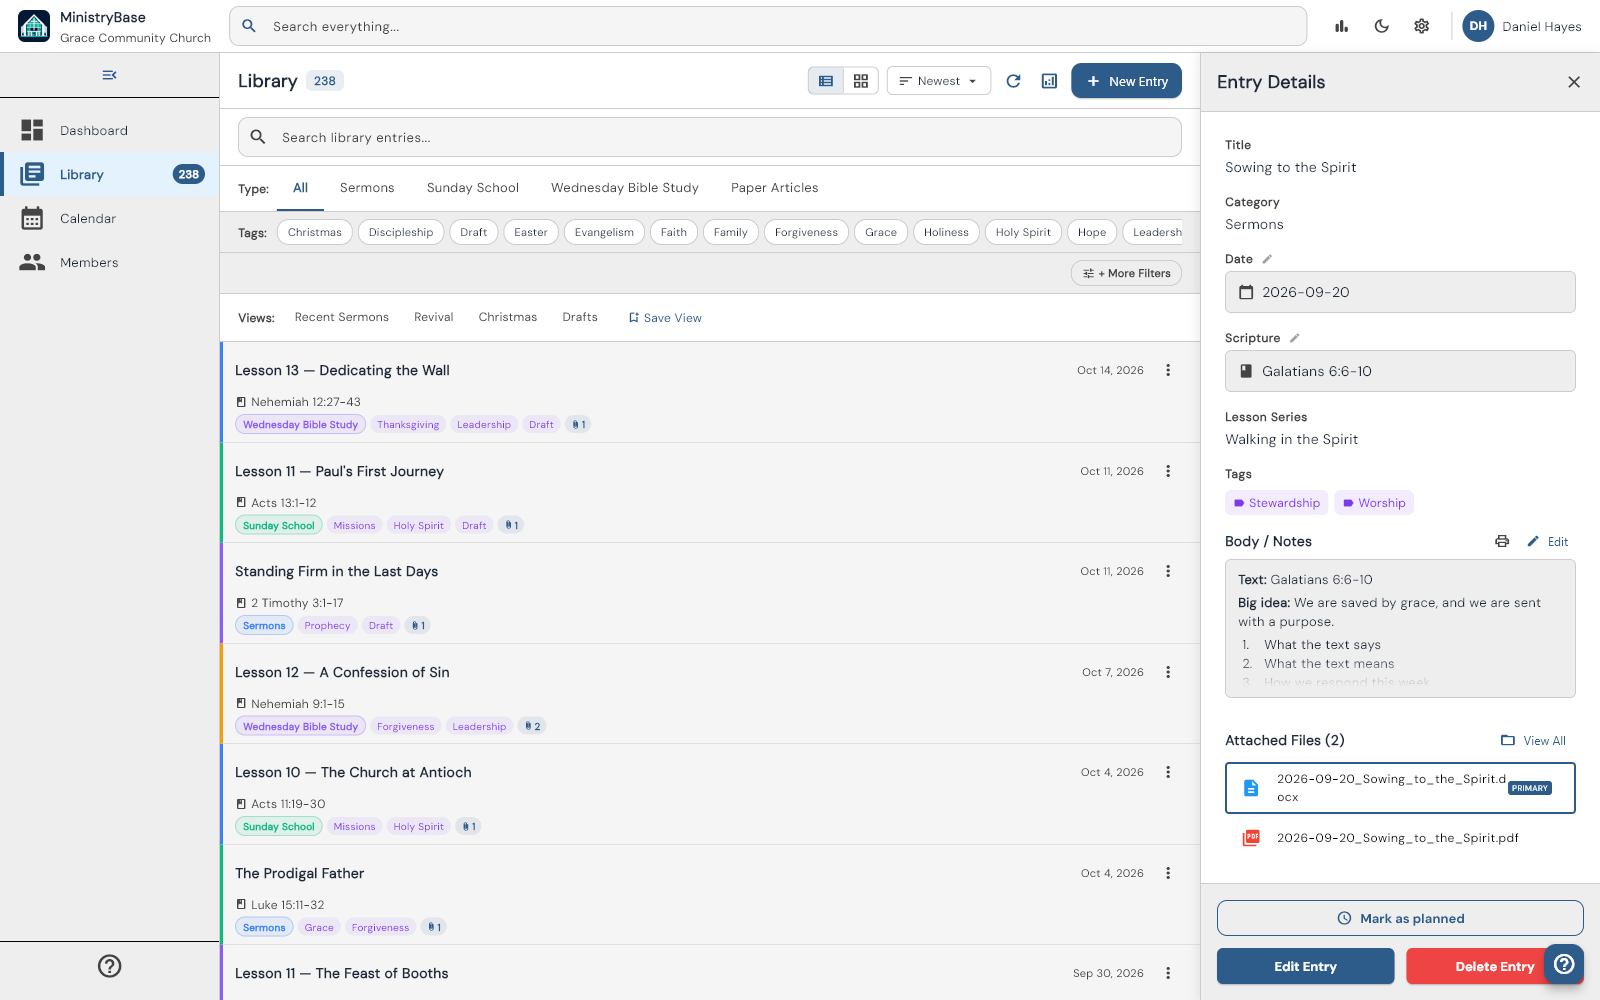The width and height of the screenshot is (1600, 1000).
Task: Refresh the library list
Action: tap(1013, 81)
